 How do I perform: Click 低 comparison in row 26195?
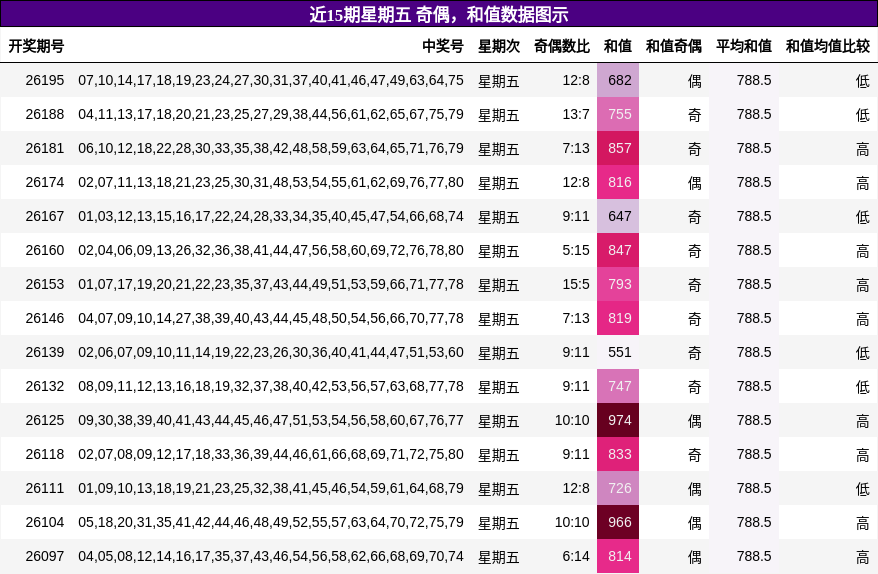click(863, 81)
